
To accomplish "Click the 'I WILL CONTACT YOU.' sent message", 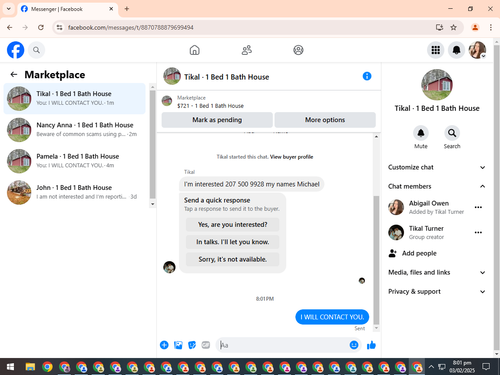I will (x=332, y=317).
